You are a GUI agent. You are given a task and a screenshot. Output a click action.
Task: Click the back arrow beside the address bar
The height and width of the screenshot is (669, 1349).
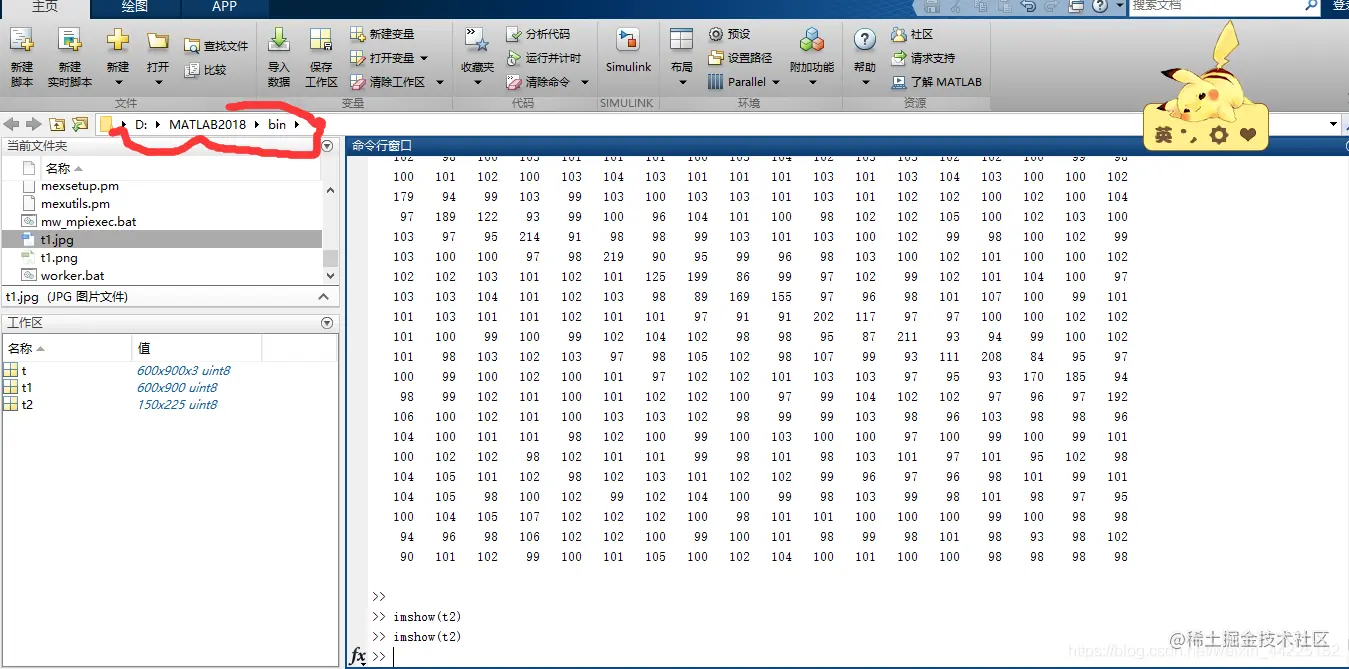point(12,124)
